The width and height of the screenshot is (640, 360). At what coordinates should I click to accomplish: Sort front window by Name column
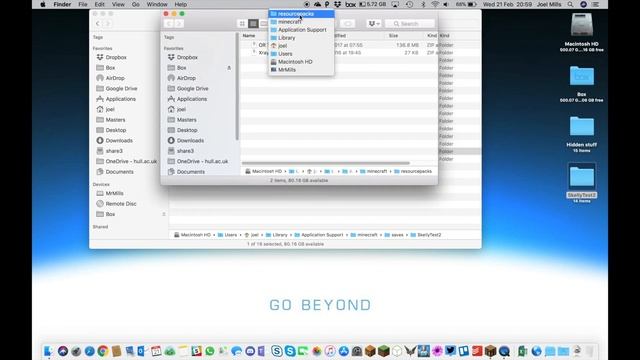click(x=249, y=36)
